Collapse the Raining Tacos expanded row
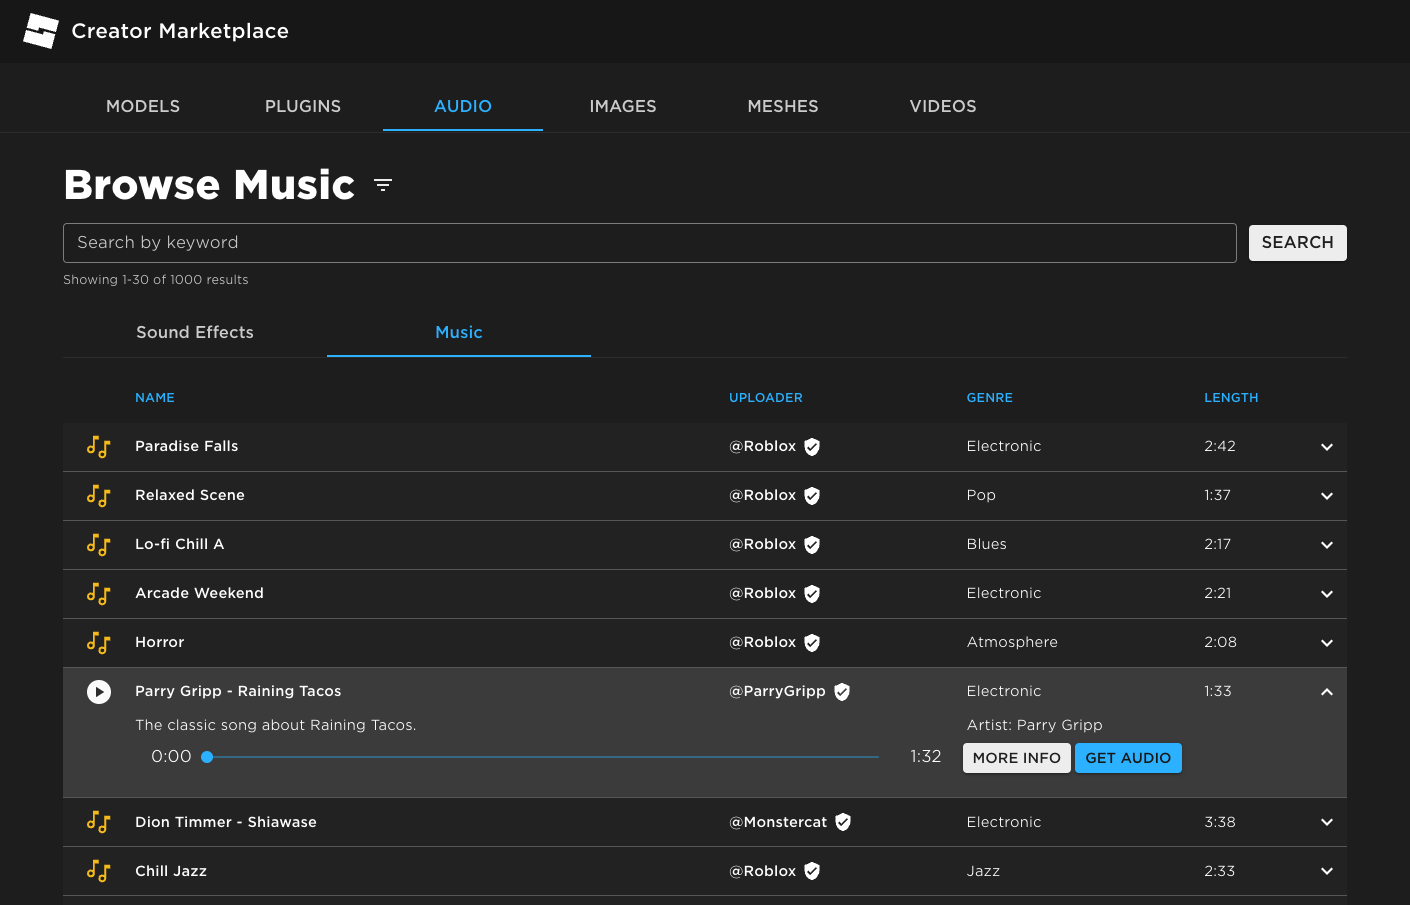1410x905 pixels. [x=1326, y=692]
